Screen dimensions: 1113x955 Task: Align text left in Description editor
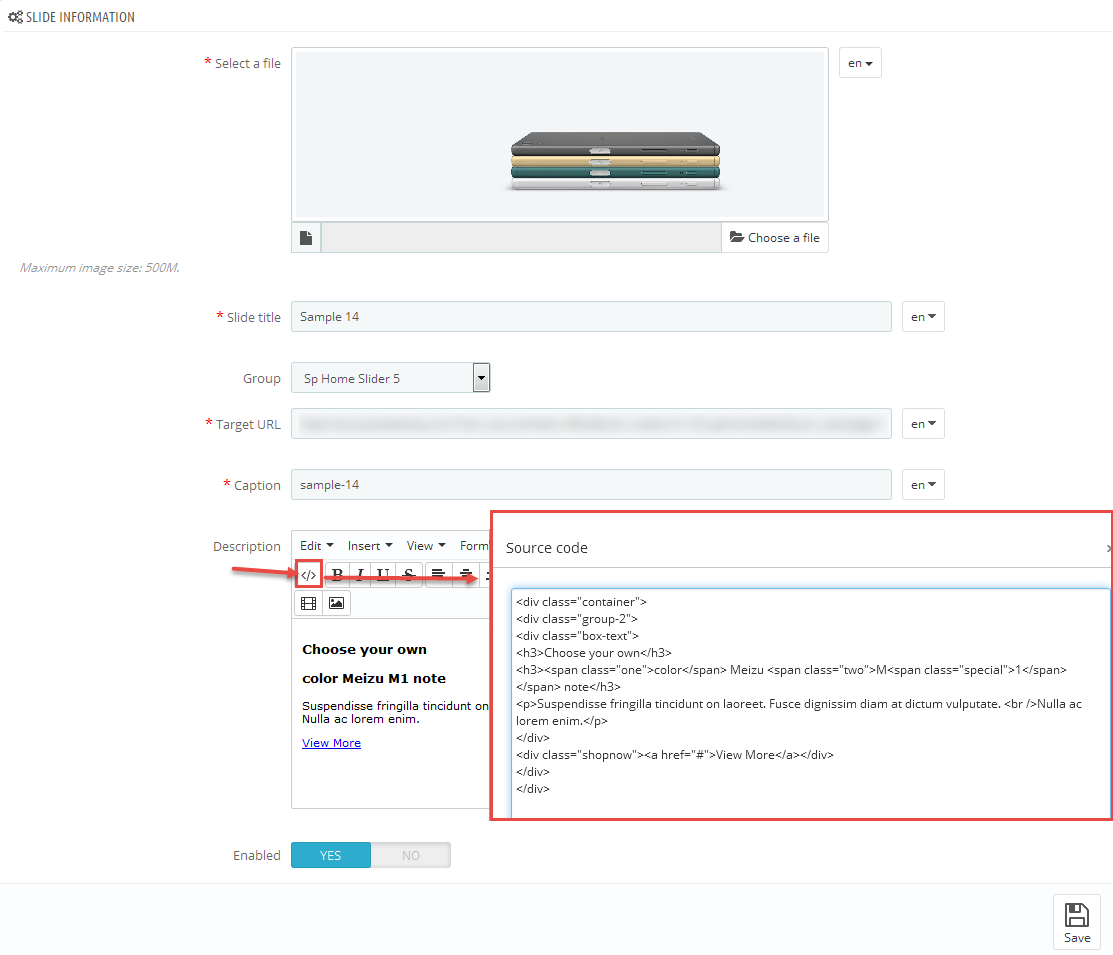439,575
